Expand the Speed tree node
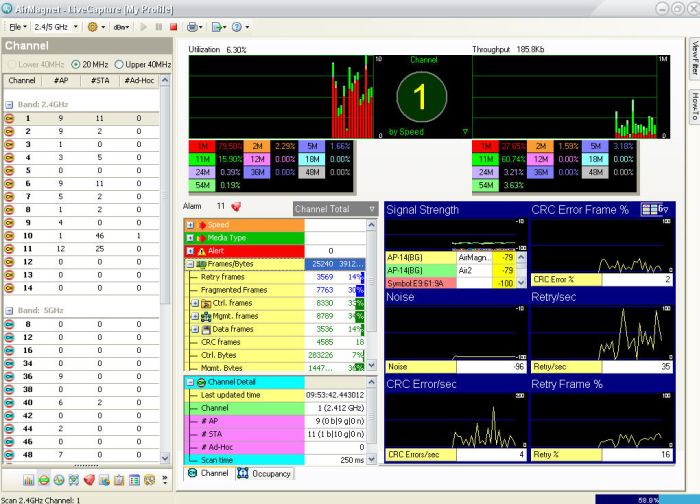Viewport: 700px width, 504px height. pos(190,225)
